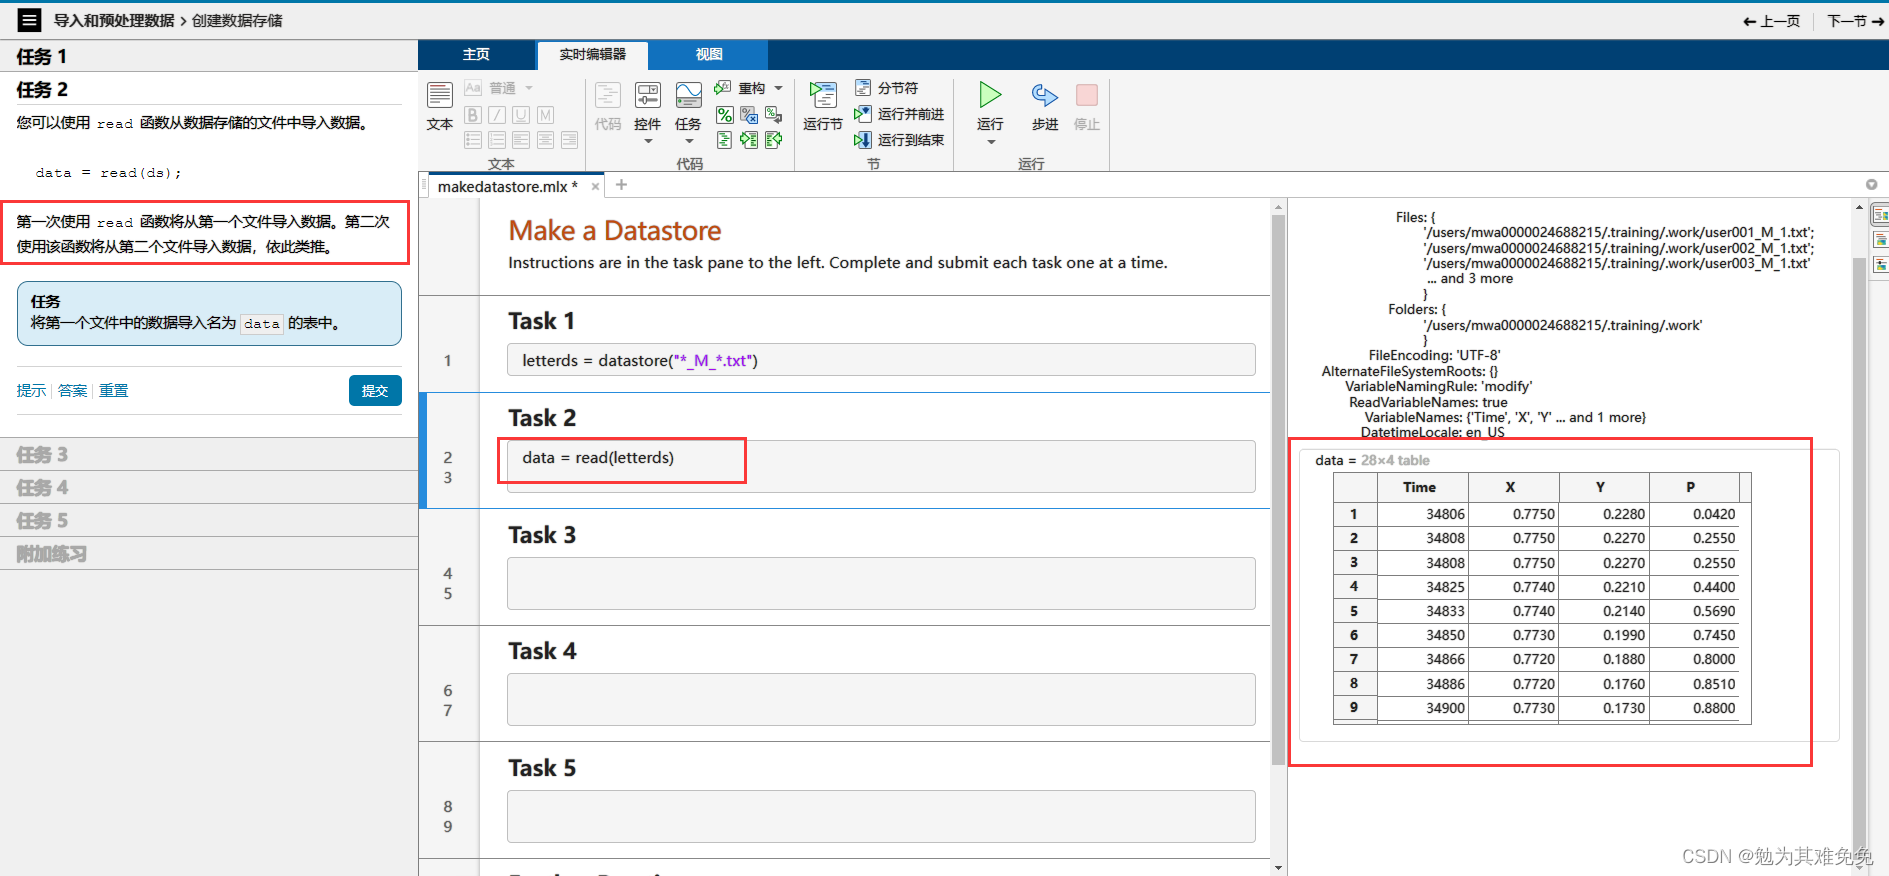Viewport: 1889px width, 876px height.
Task: Select output-on-right layout icon
Action: [1880, 214]
